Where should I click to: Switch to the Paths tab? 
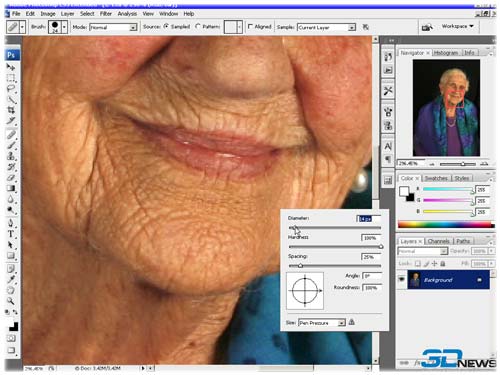[463, 241]
